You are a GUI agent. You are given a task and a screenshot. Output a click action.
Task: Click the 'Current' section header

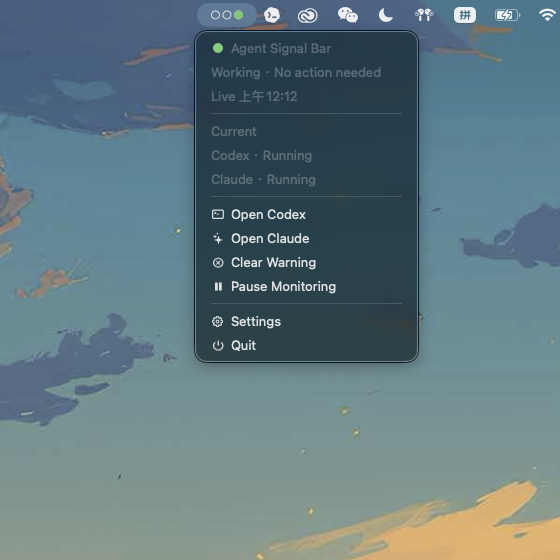coord(234,131)
